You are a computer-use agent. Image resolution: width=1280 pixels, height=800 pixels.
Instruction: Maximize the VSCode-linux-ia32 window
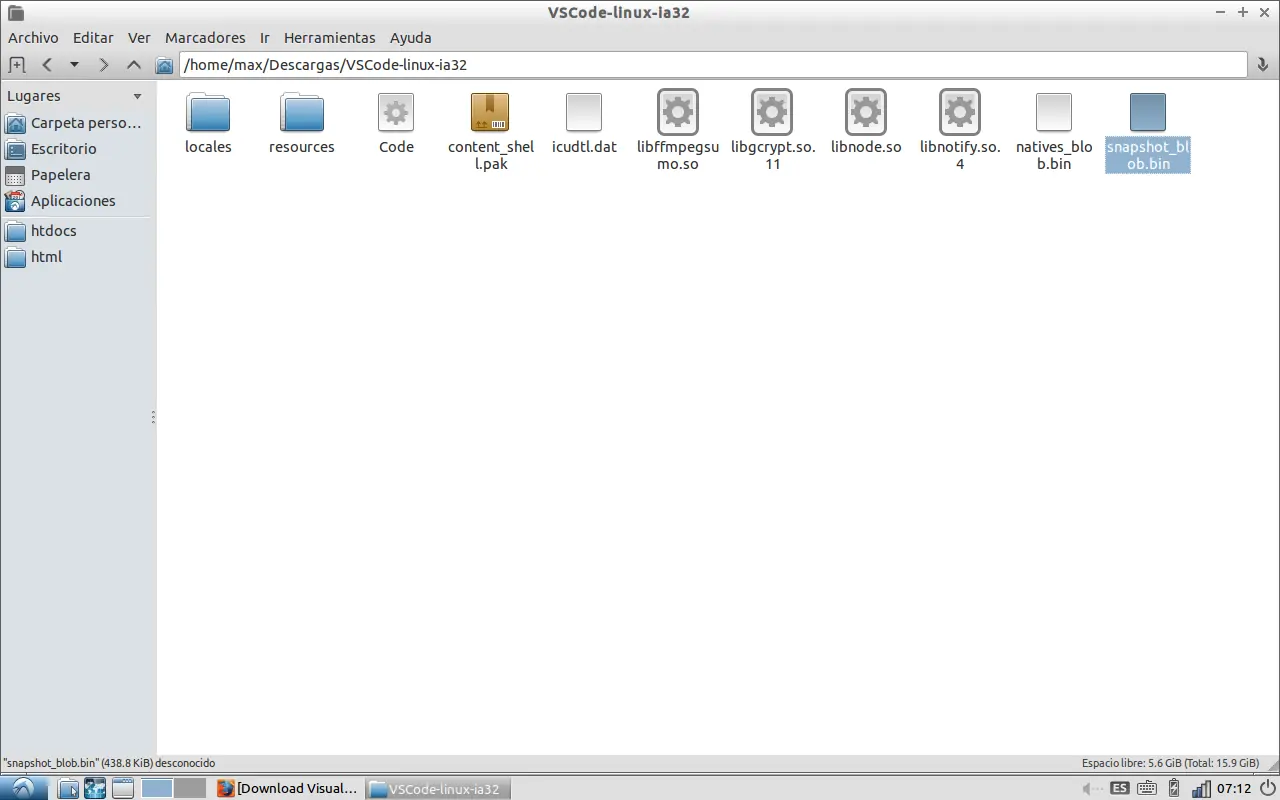coord(1243,13)
